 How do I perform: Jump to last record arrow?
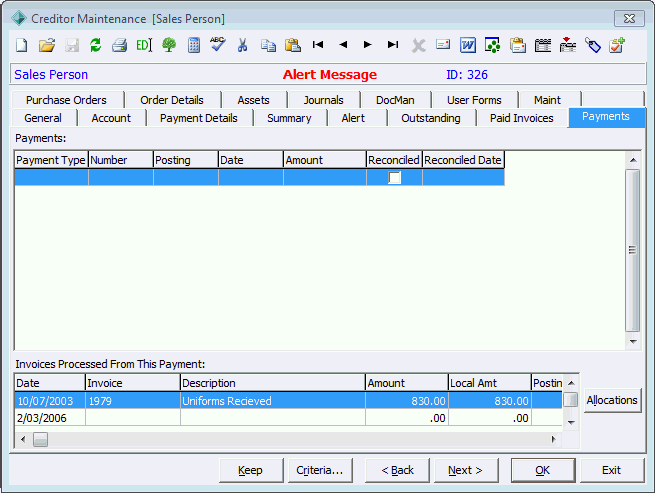[393, 44]
